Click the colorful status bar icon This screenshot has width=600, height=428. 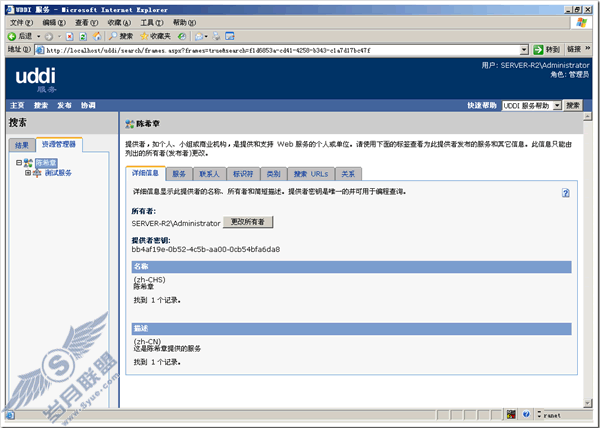[x=511, y=414]
